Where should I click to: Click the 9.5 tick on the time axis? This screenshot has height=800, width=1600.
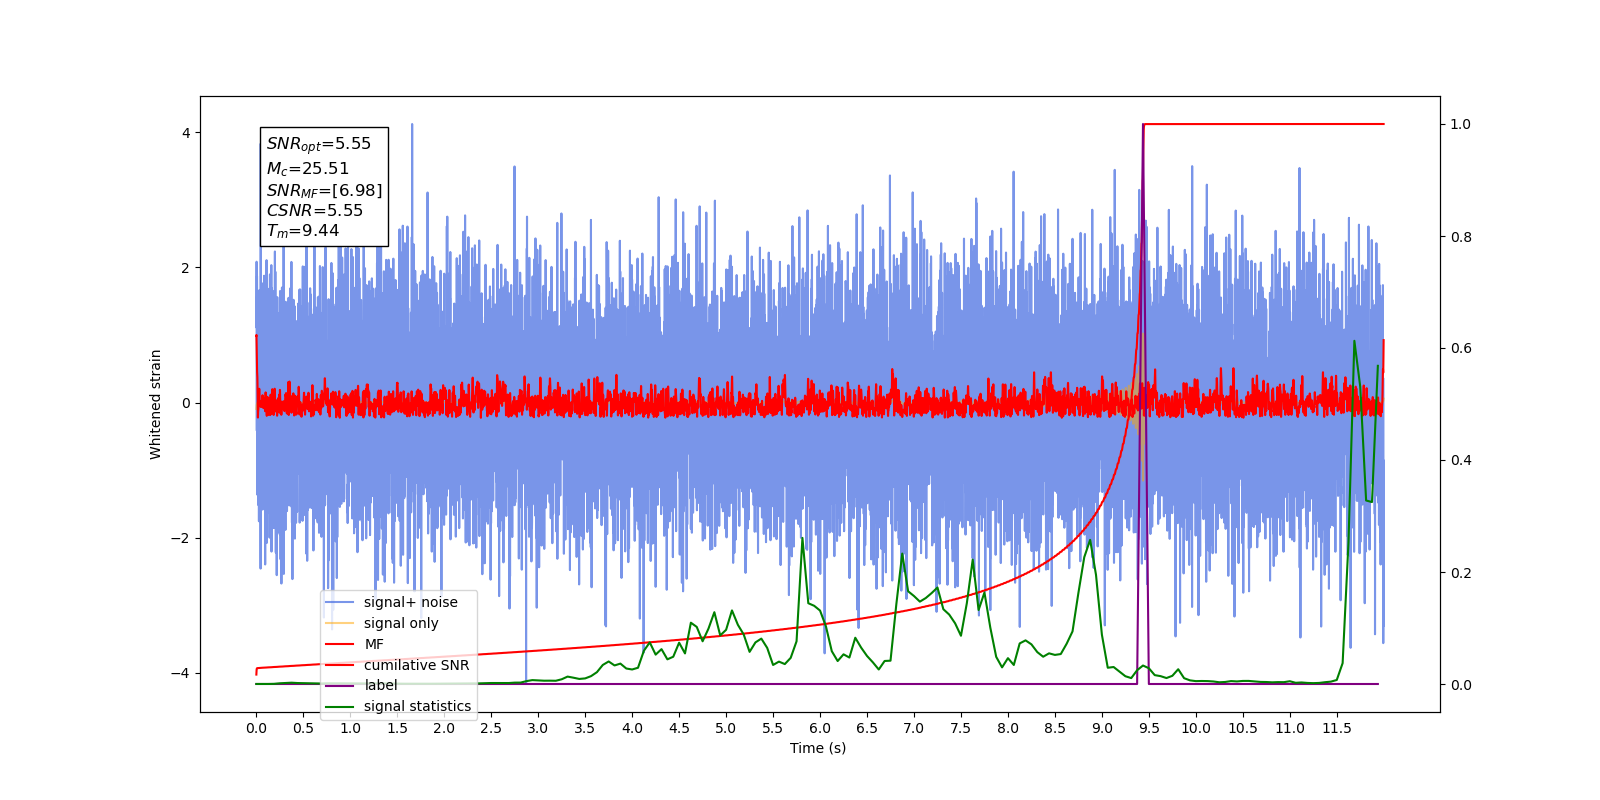(1149, 728)
